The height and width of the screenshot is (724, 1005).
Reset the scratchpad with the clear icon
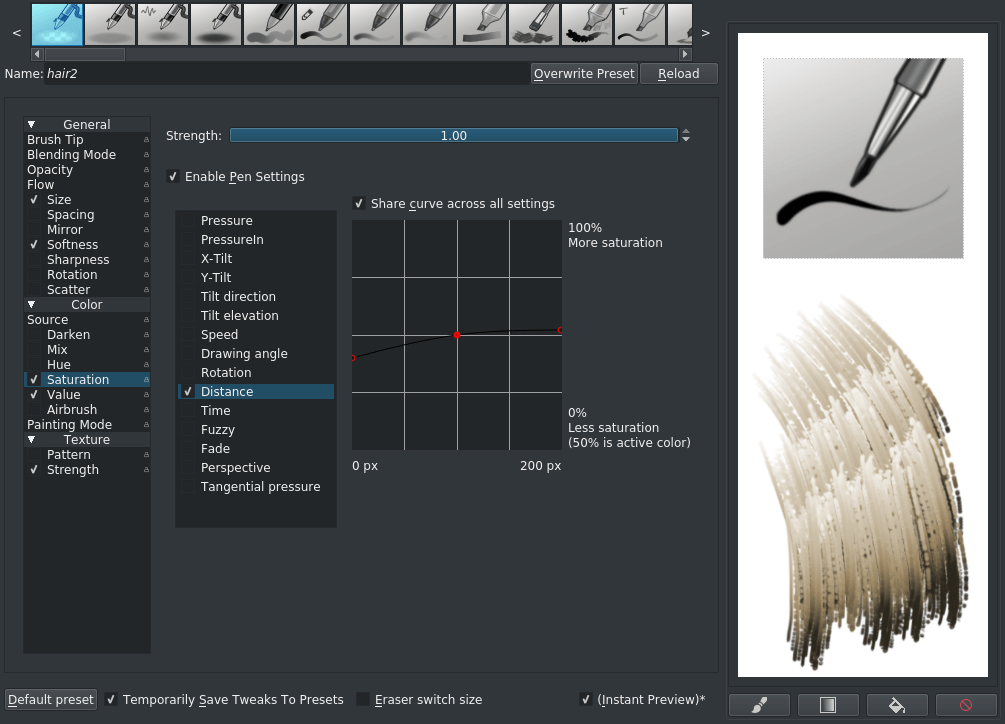coord(965,704)
